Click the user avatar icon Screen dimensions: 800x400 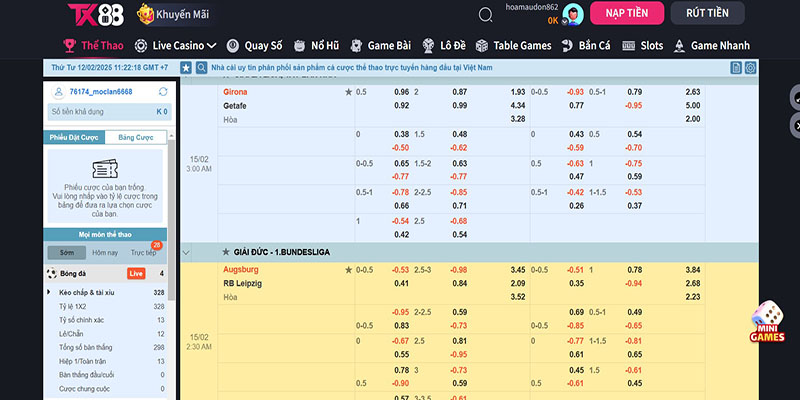[x=573, y=13]
